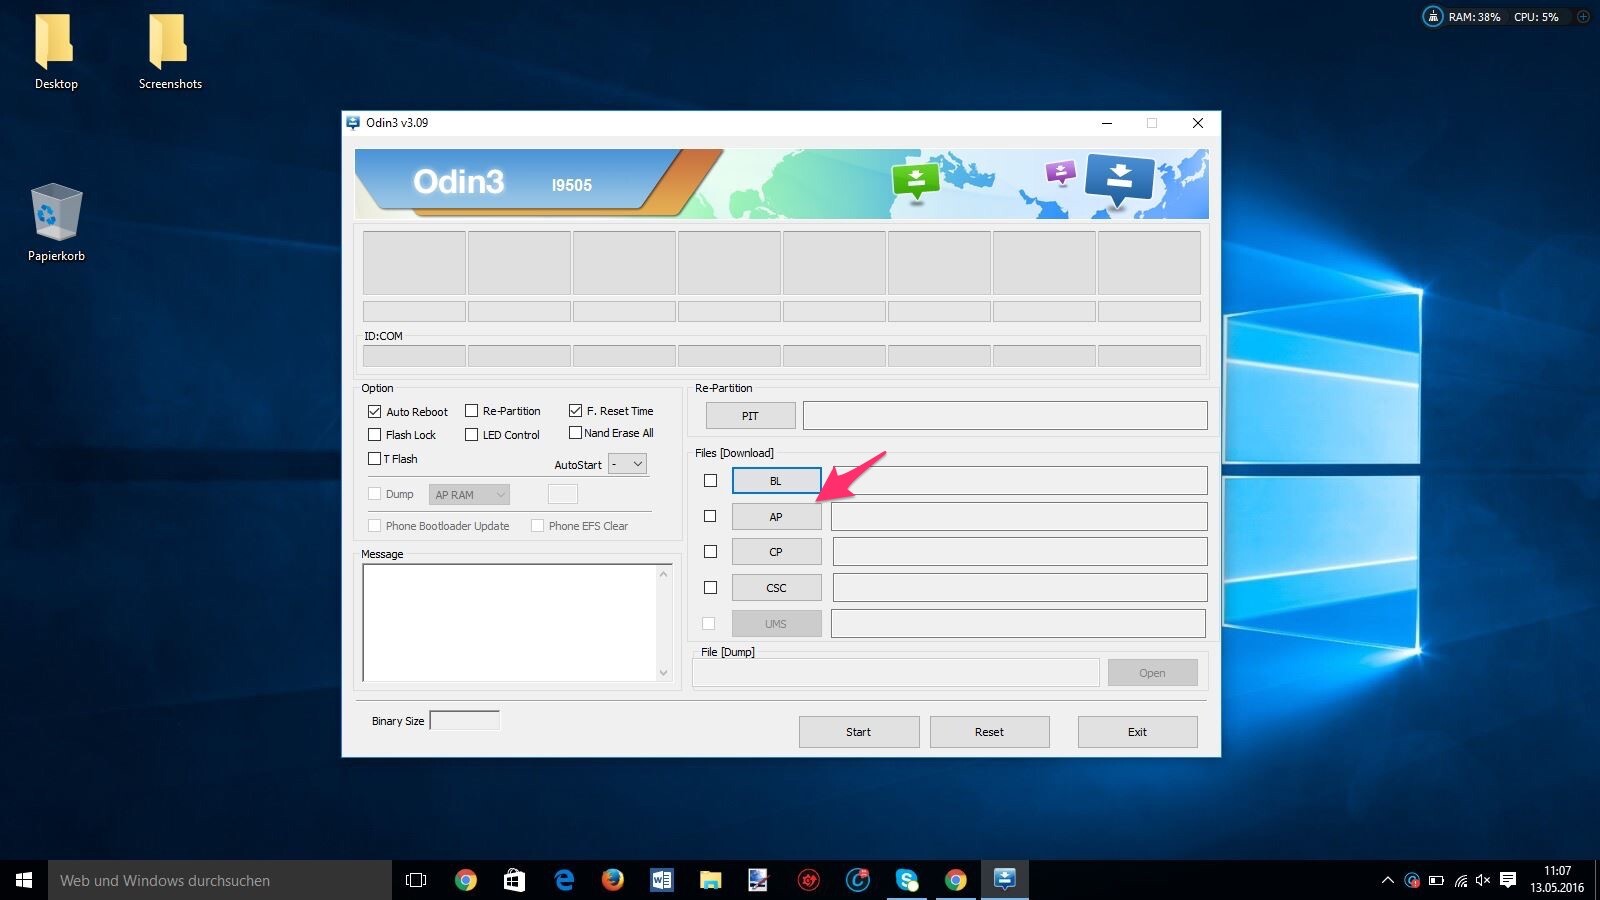Tick the checkbox beside BL
Viewport: 1600px width, 900px height.
coord(710,481)
